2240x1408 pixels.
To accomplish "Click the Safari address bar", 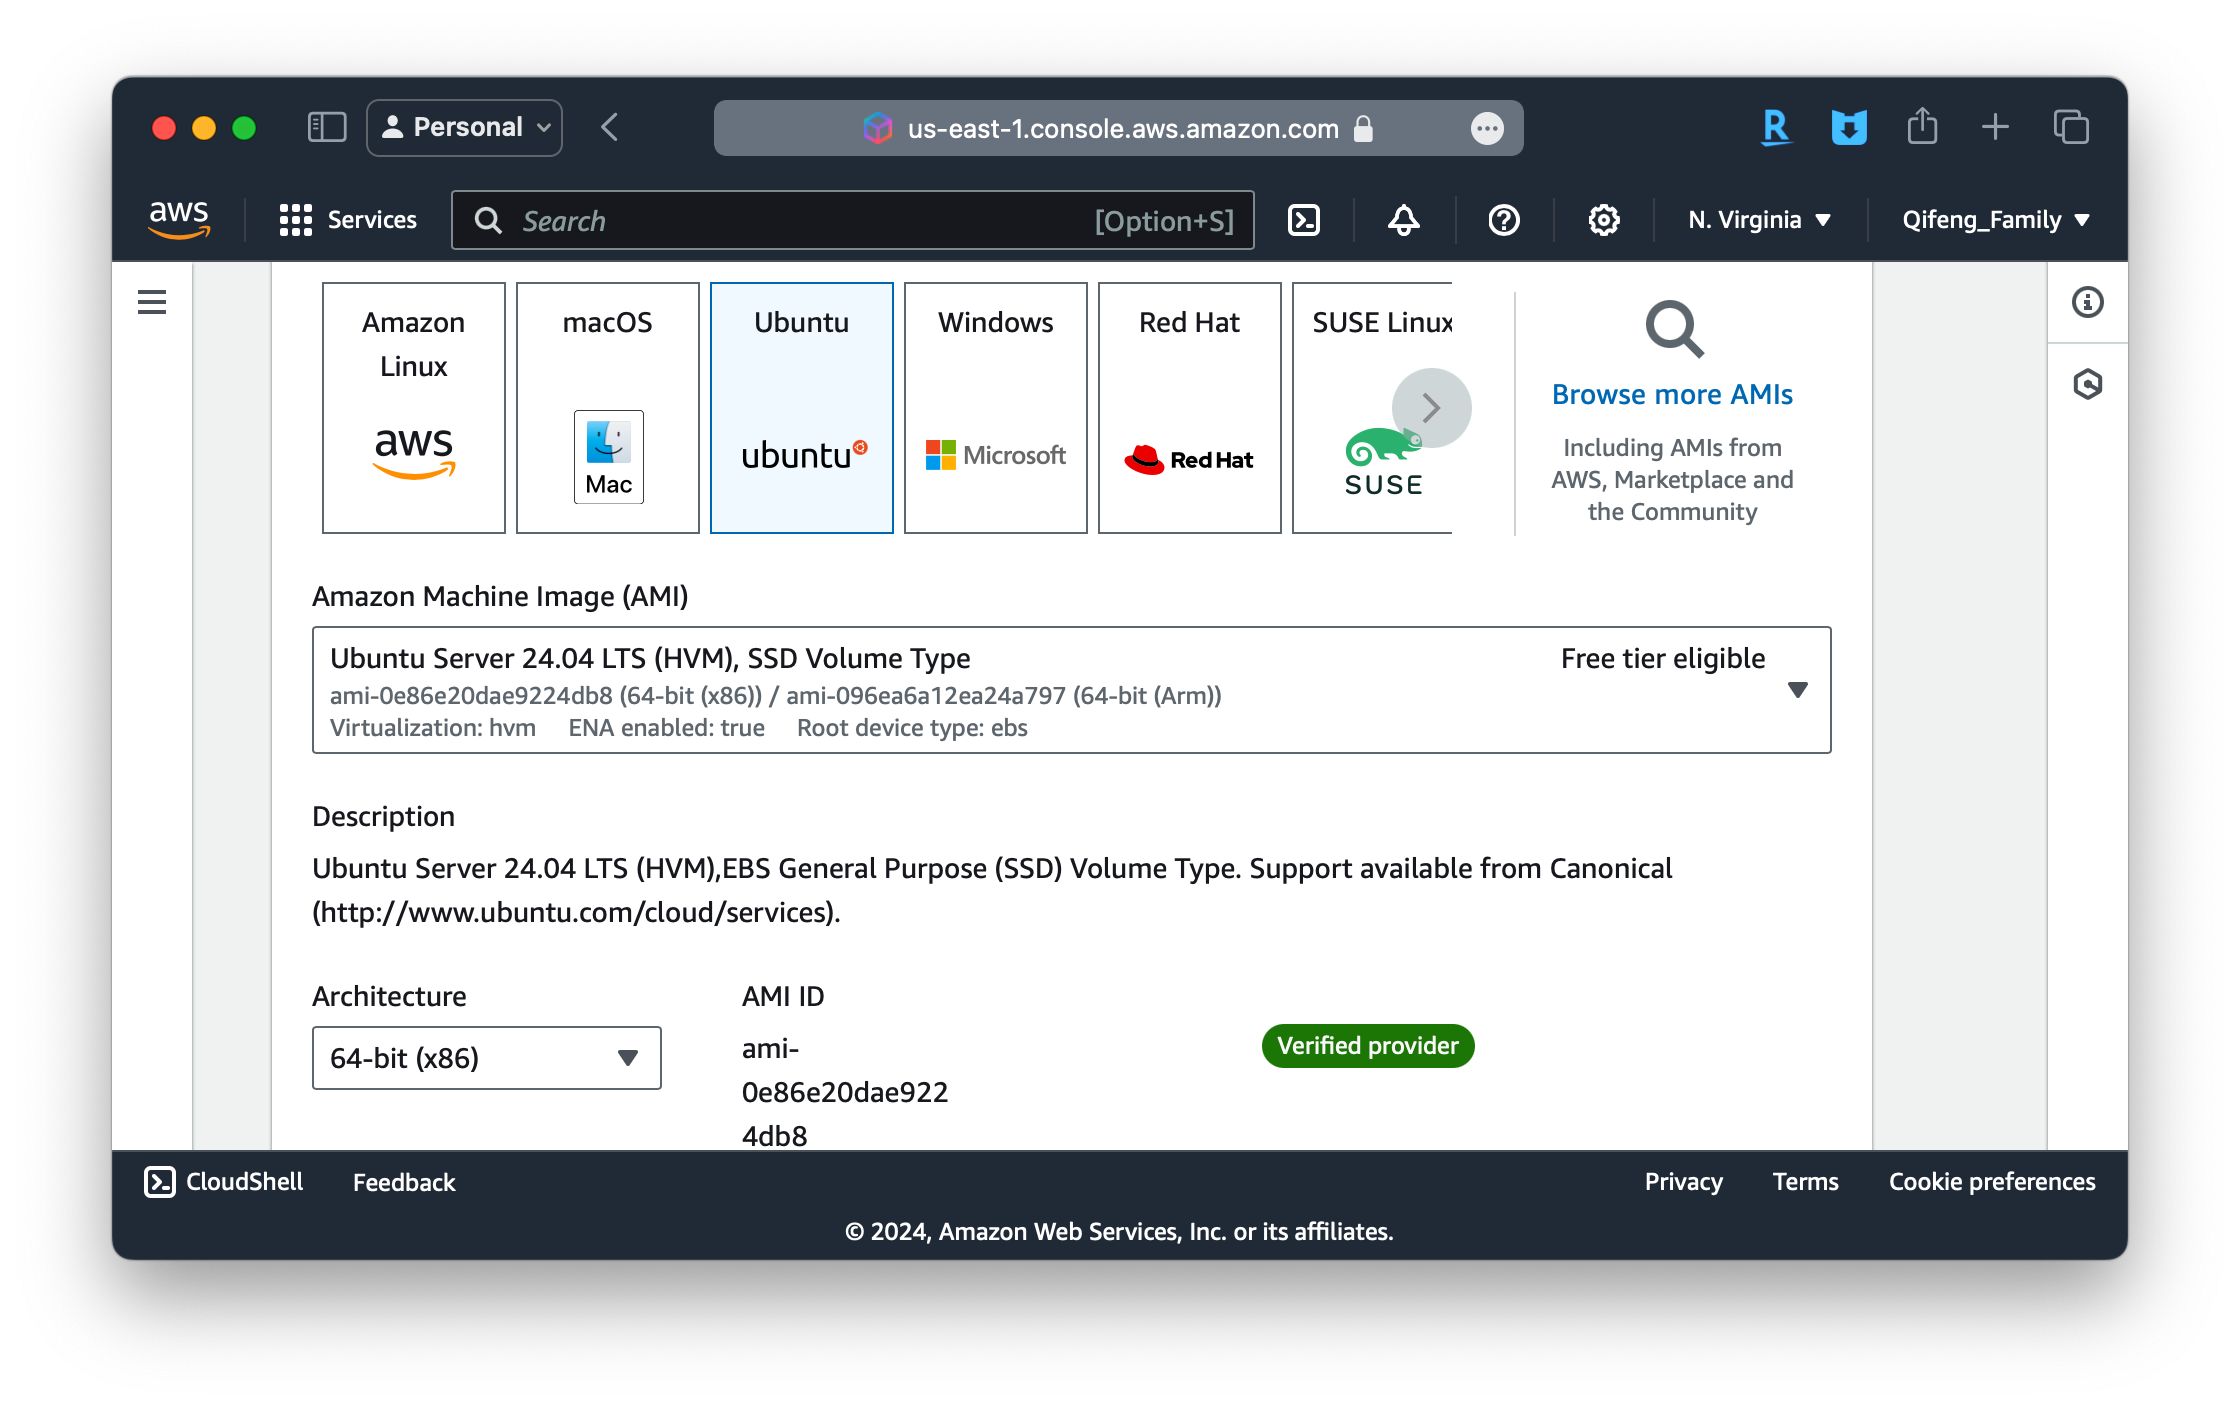I will click(1119, 128).
